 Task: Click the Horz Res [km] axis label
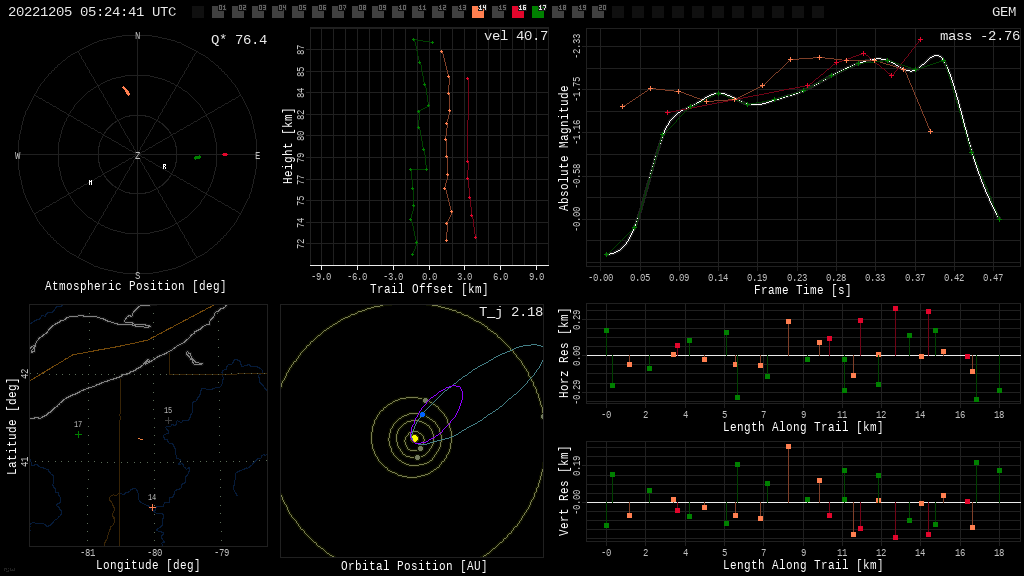click(x=564, y=353)
